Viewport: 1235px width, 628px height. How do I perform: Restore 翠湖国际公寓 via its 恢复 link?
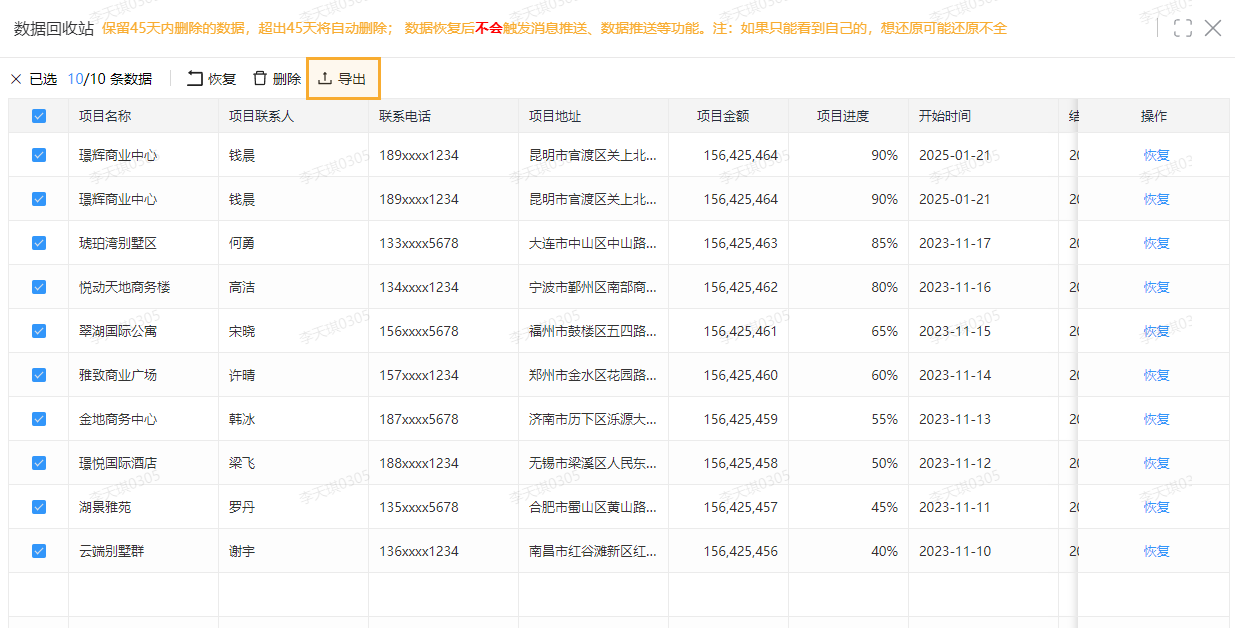coord(1155,331)
